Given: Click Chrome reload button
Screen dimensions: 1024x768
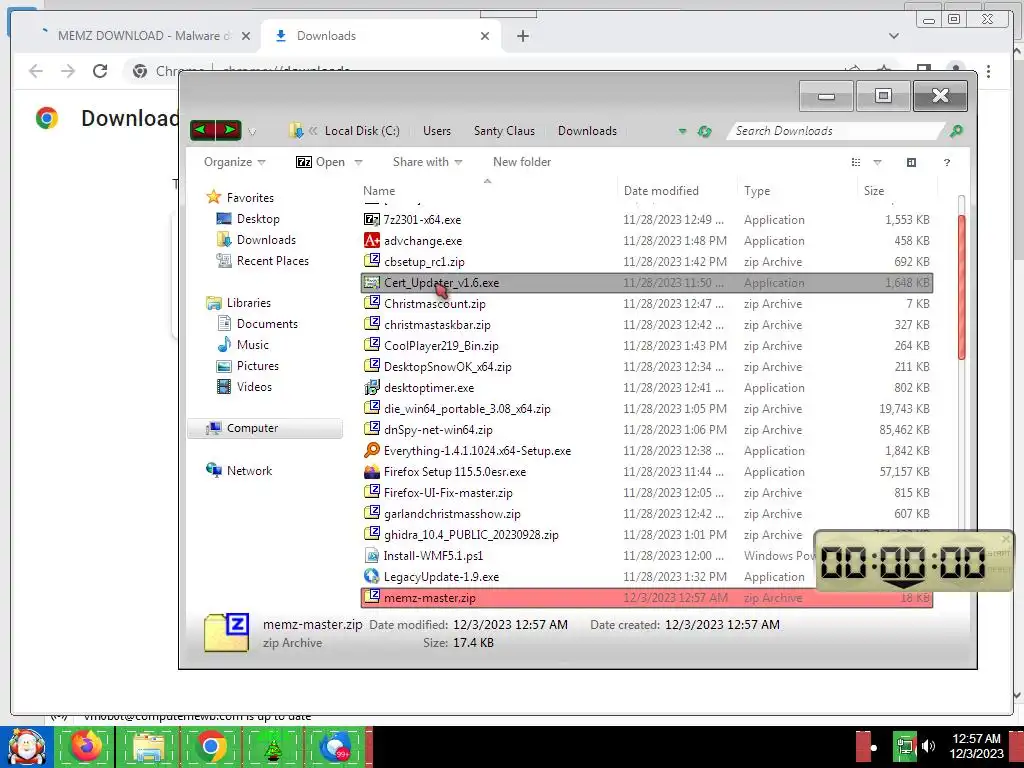Looking at the screenshot, I should pos(100,71).
